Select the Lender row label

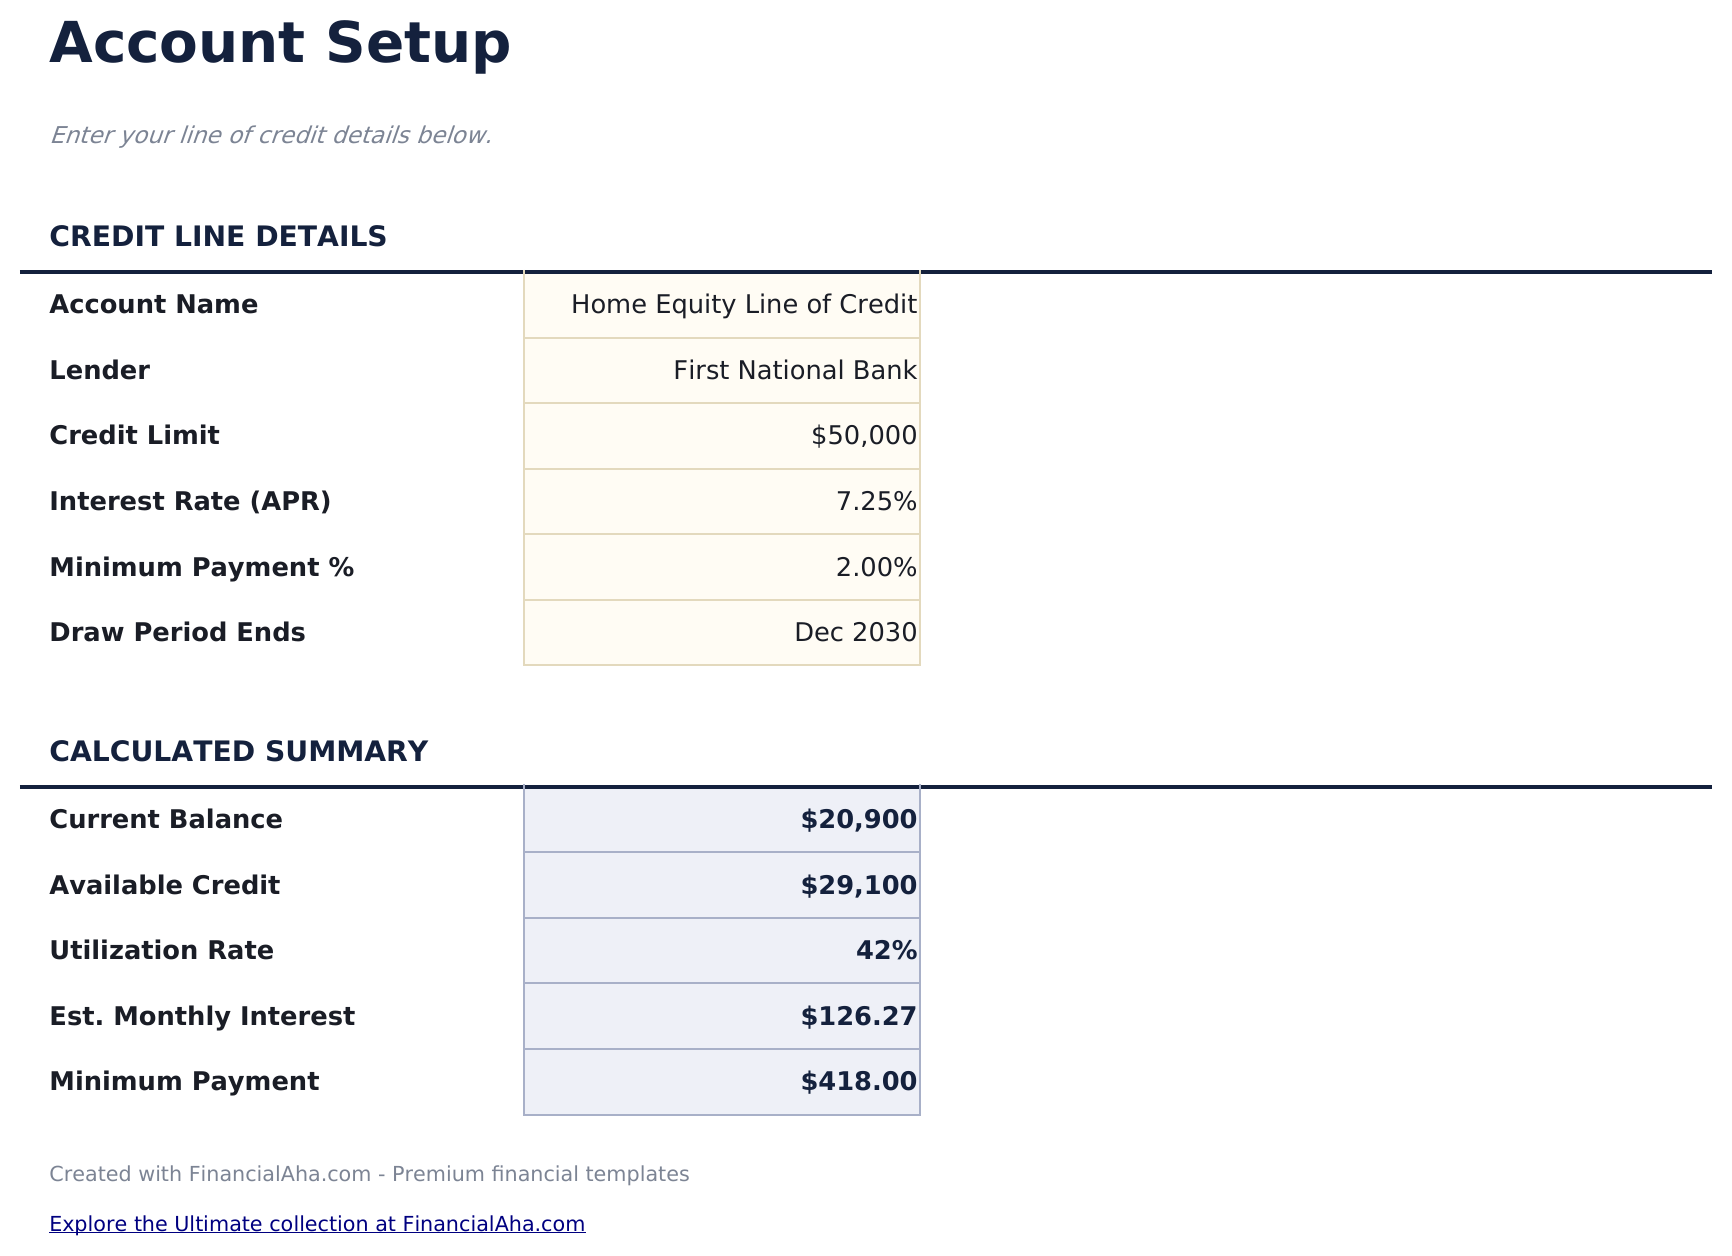(x=99, y=370)
